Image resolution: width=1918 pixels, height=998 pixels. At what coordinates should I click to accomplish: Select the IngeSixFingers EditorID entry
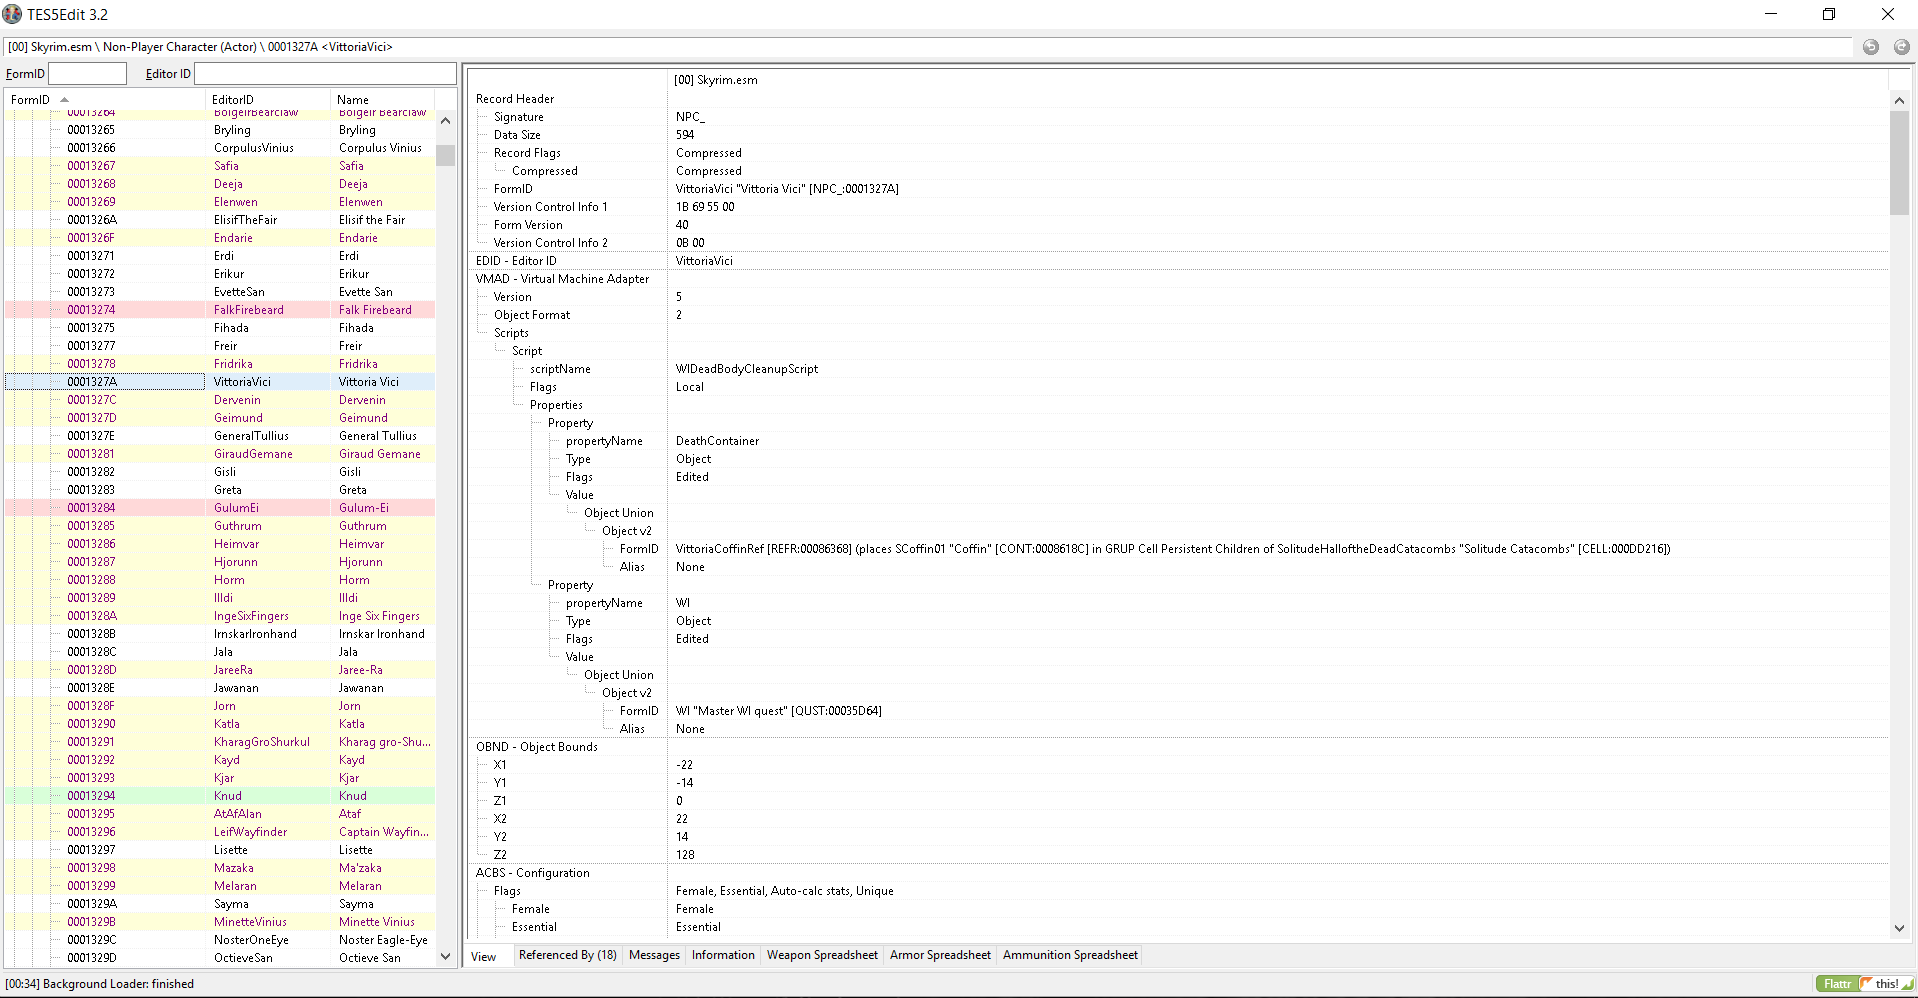tap(251, 616)
